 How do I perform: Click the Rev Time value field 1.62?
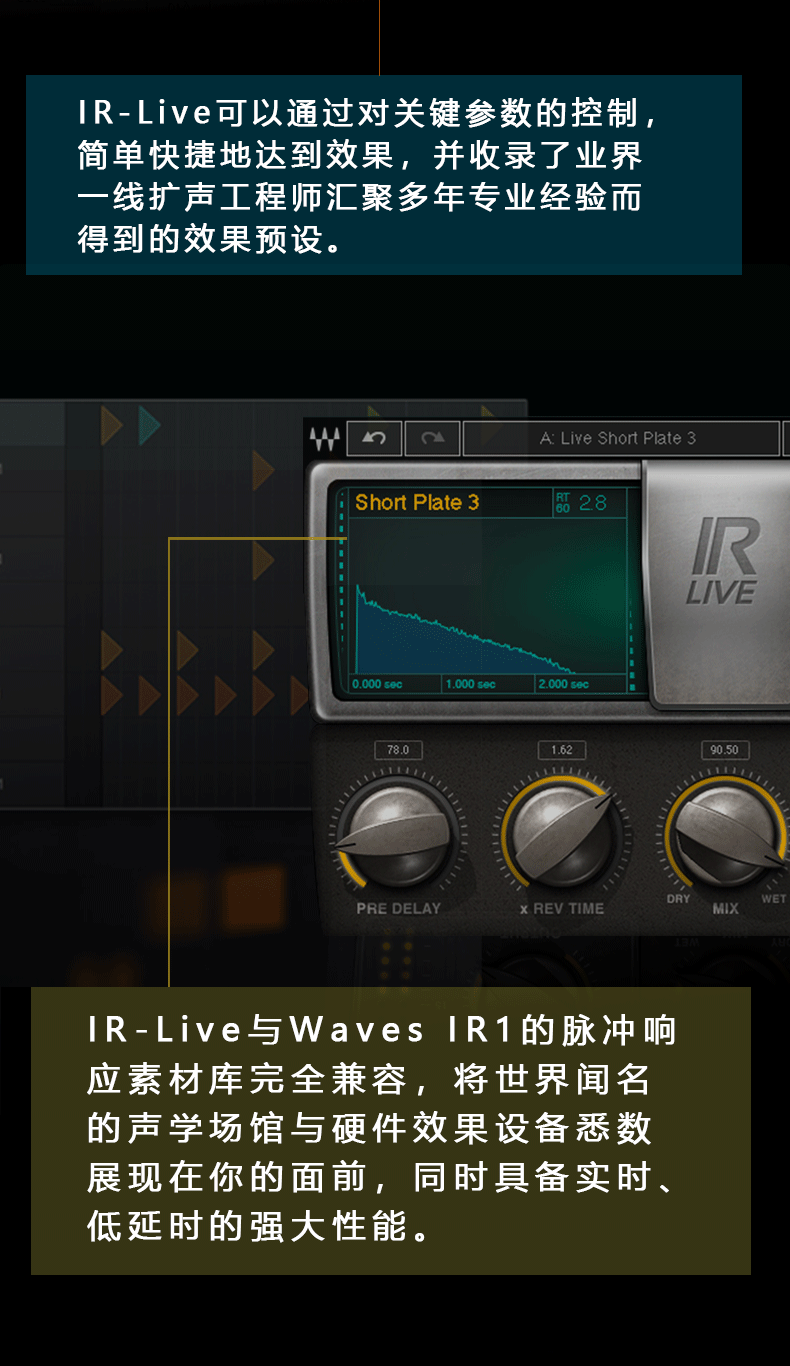click(x=562, y=750)
